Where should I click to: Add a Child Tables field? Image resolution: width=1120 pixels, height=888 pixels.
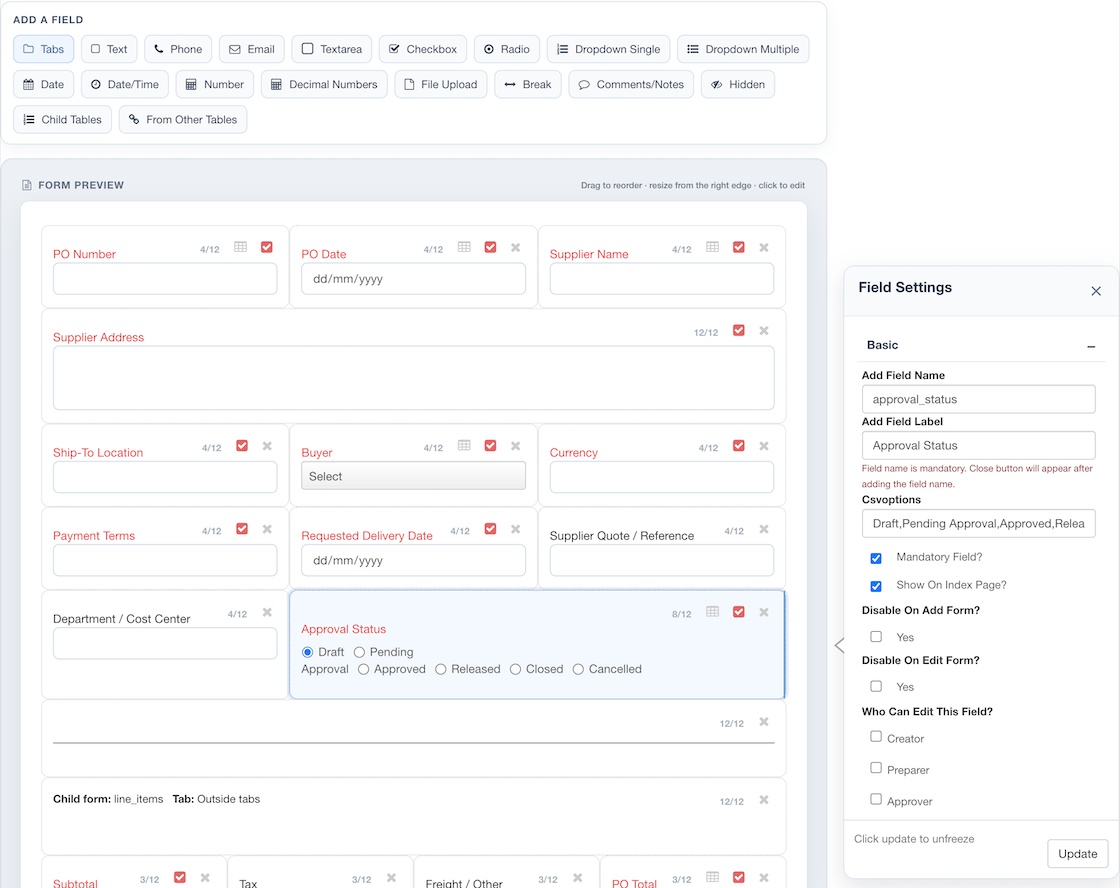63,119
